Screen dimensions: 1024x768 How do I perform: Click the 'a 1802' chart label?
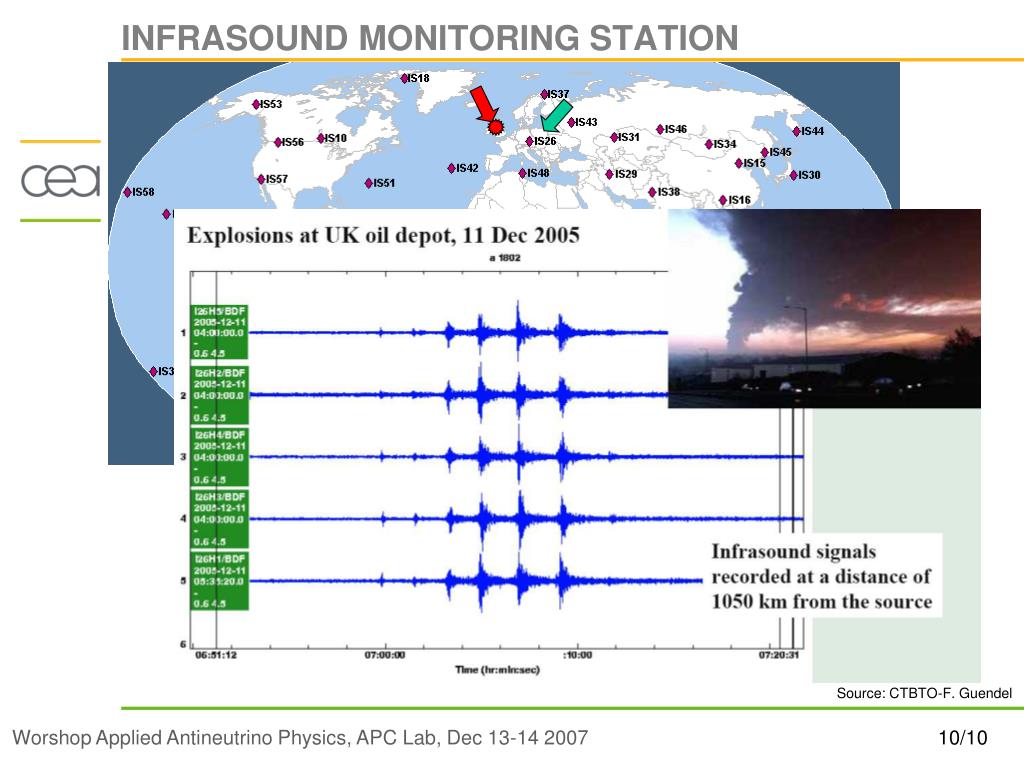(x=505, y=258)
